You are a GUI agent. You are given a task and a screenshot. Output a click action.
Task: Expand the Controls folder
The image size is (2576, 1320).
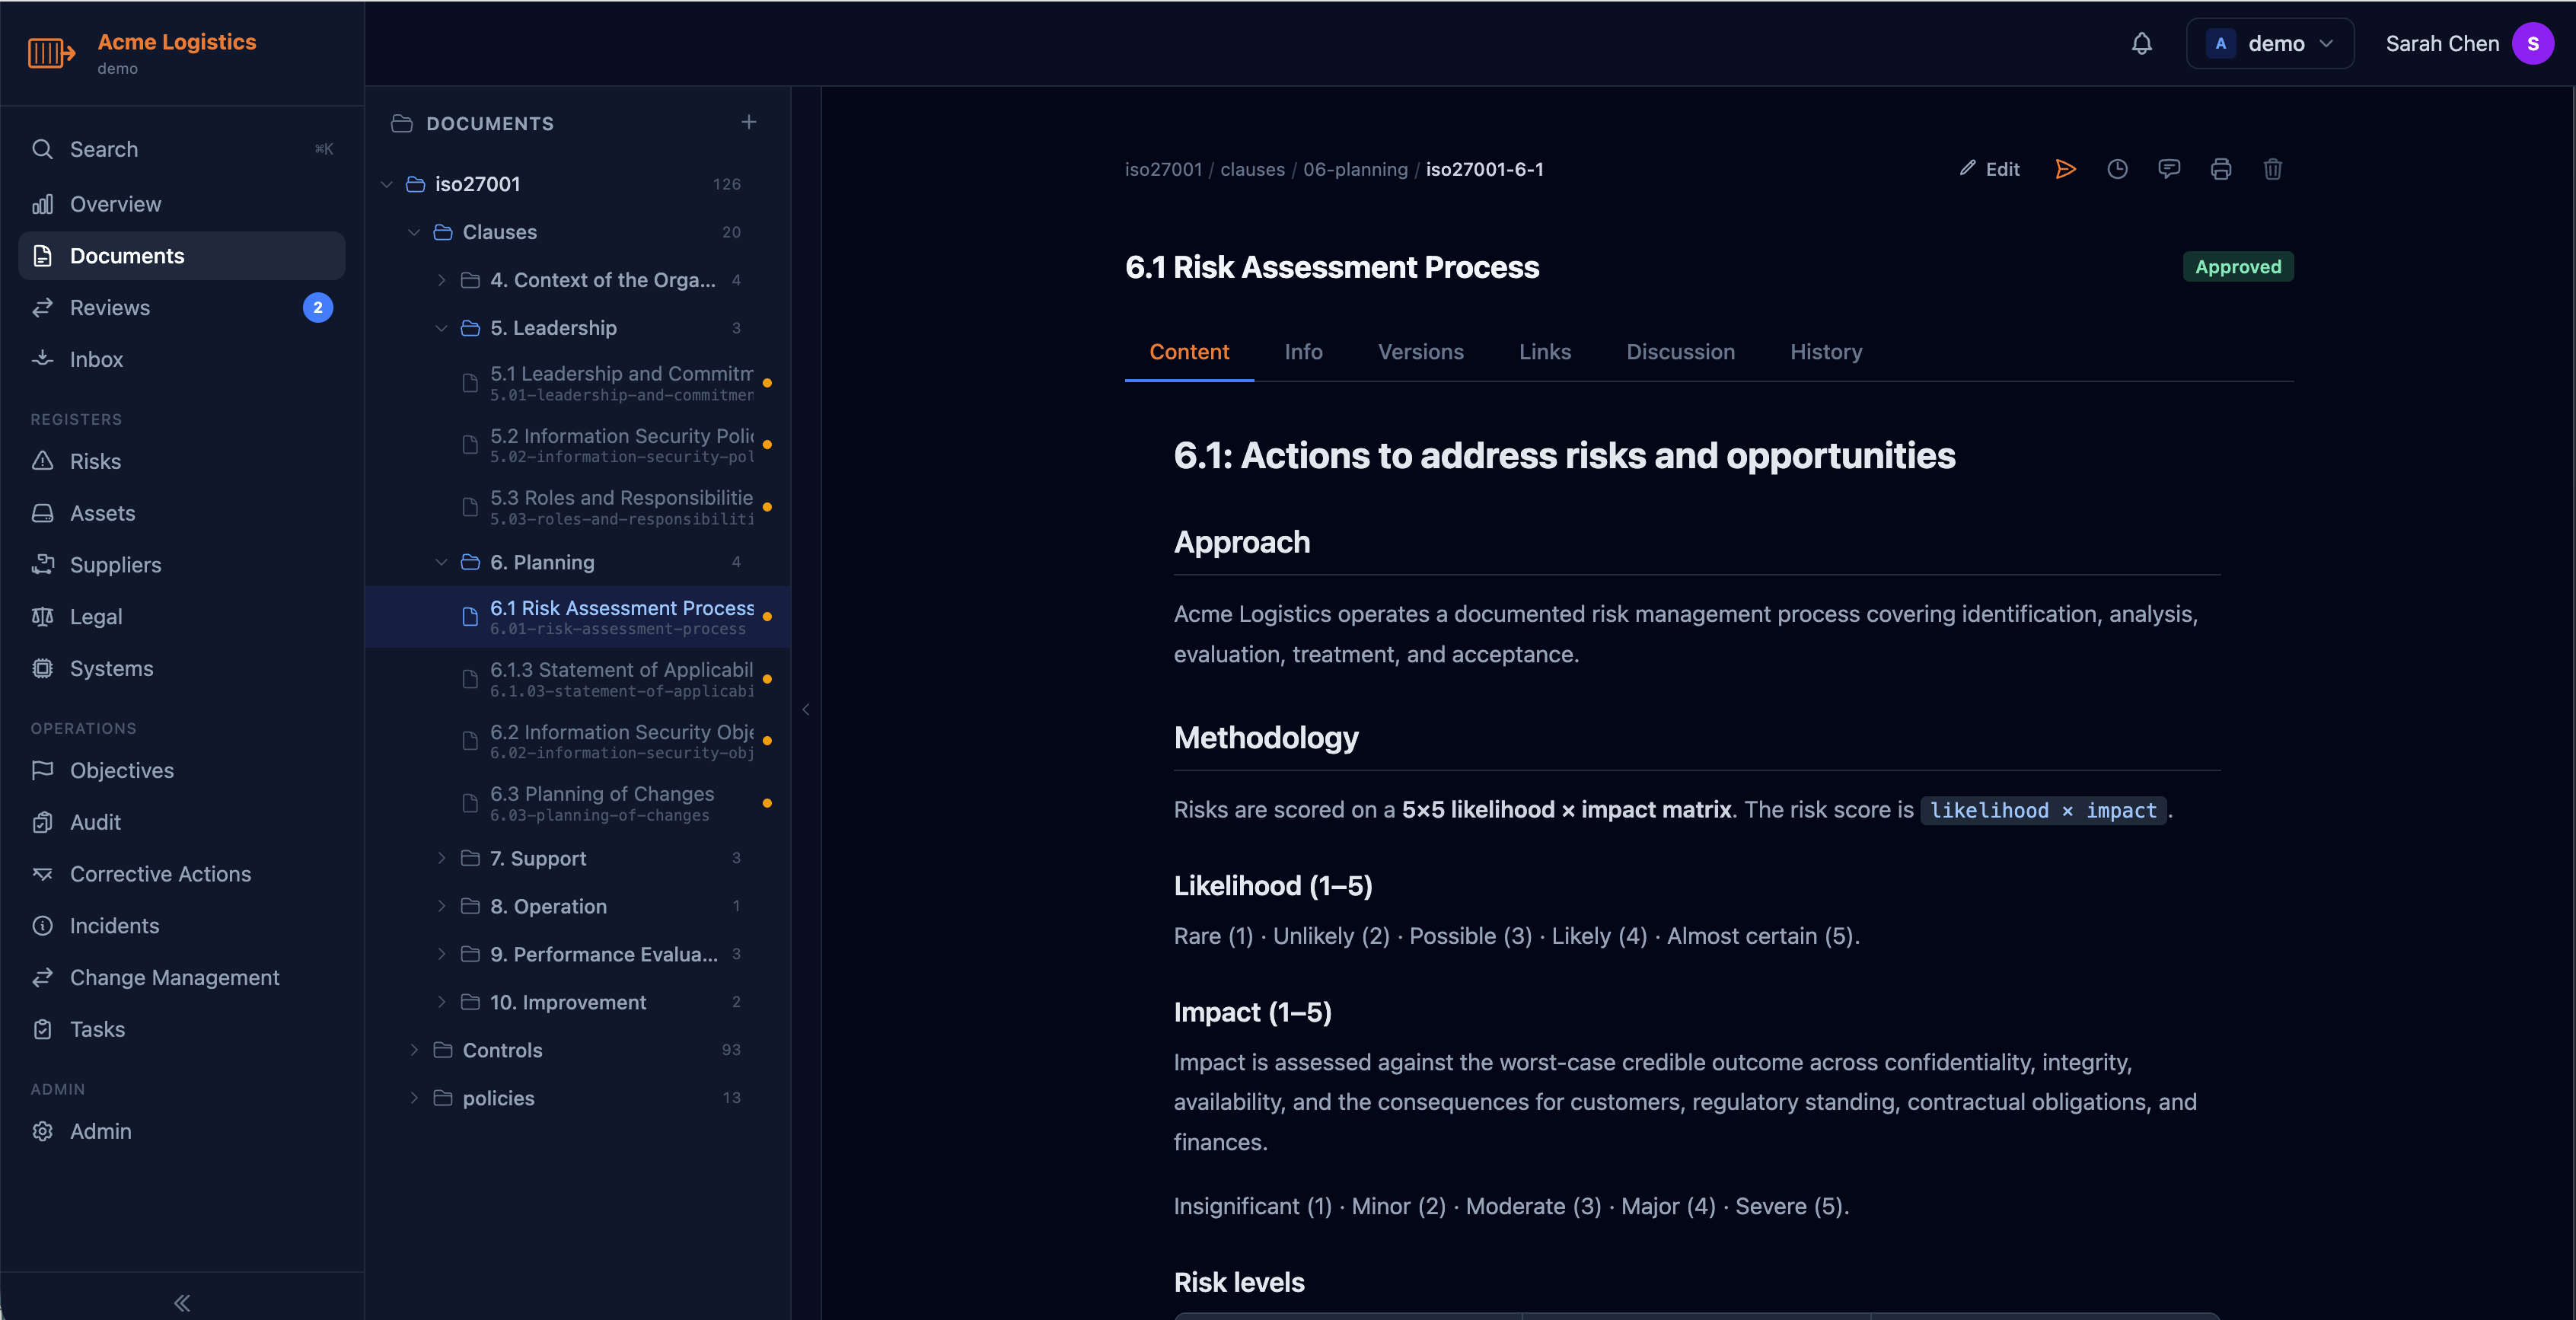414,1050
